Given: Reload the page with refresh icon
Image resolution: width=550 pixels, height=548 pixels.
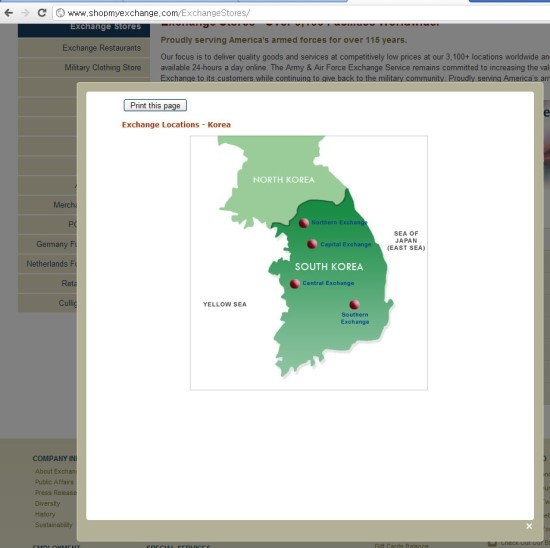Looking at the screenshot, I should tap(42, 13).
